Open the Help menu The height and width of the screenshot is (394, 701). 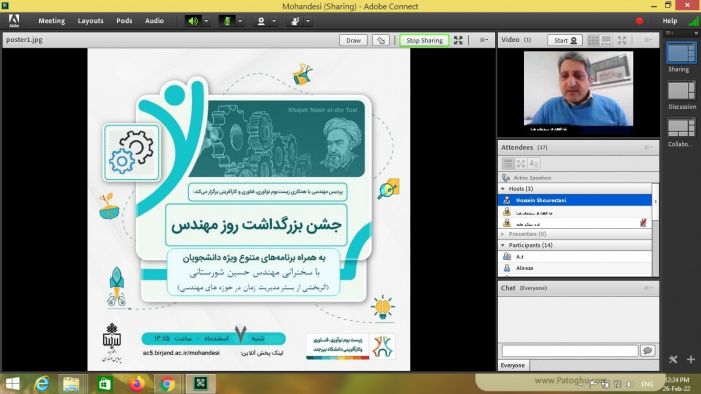click(670, 21)
